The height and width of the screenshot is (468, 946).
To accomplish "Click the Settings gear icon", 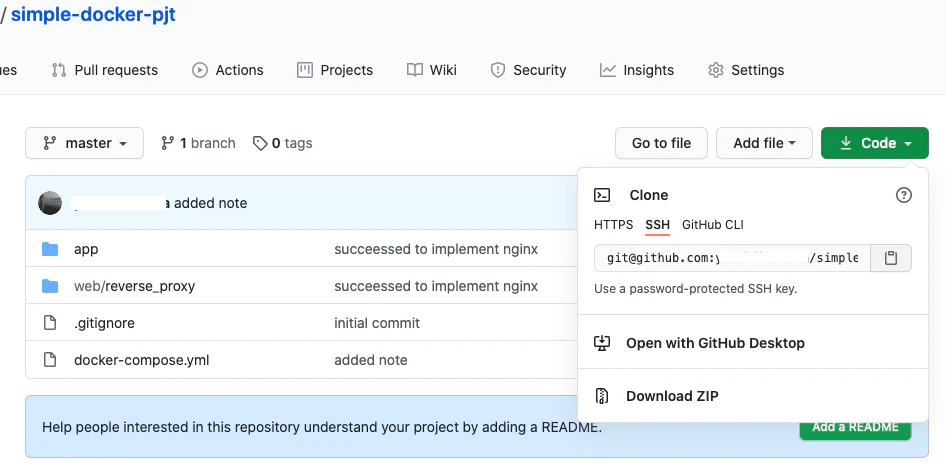I will click(x=716, y=70).
